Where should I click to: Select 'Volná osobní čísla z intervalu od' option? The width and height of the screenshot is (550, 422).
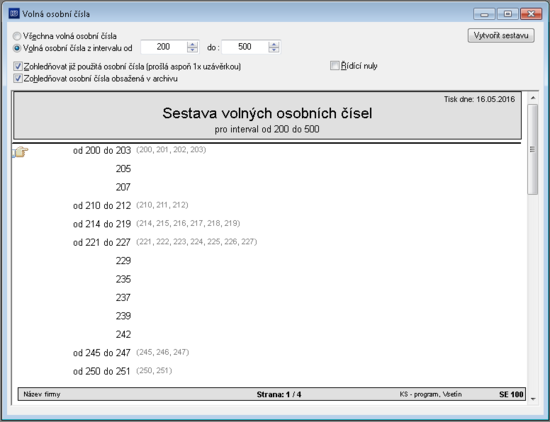[x=16, y=48]
